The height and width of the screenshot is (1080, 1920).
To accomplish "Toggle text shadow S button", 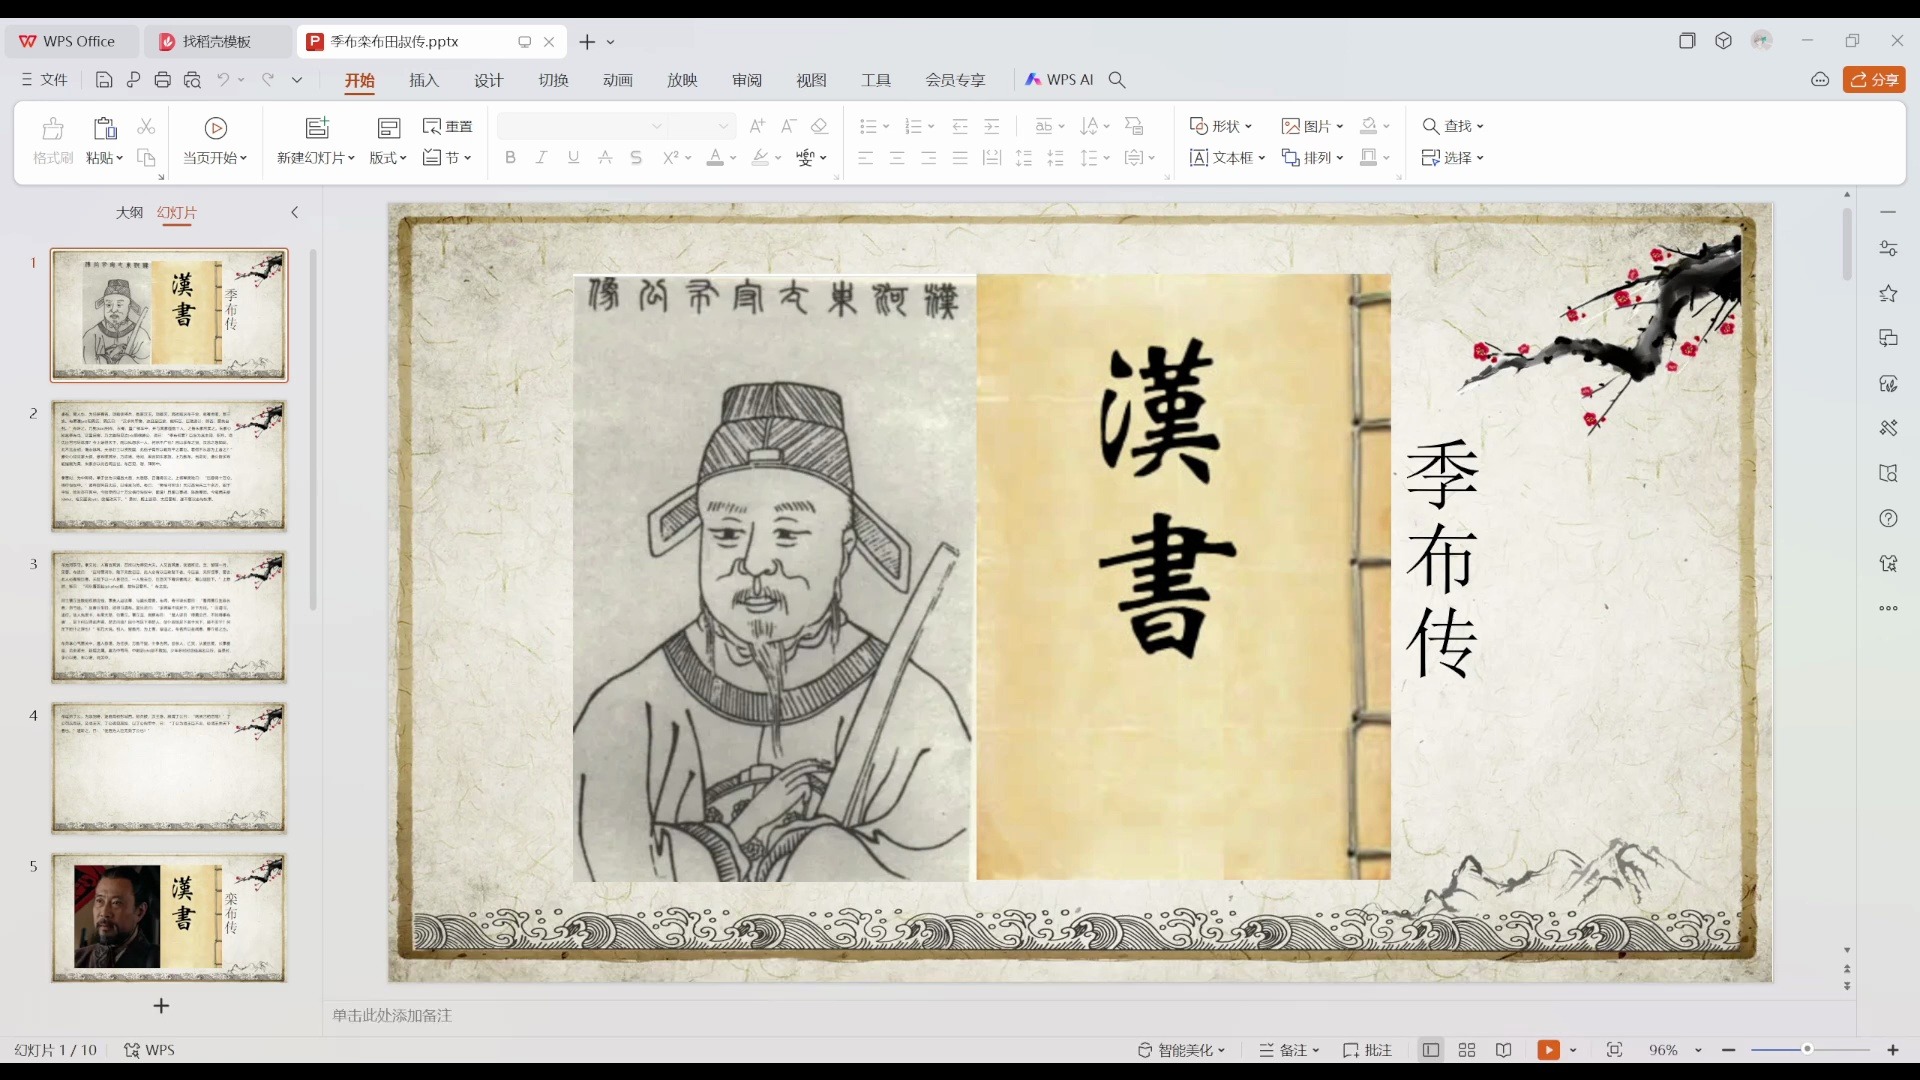I will tap(636, 157).
